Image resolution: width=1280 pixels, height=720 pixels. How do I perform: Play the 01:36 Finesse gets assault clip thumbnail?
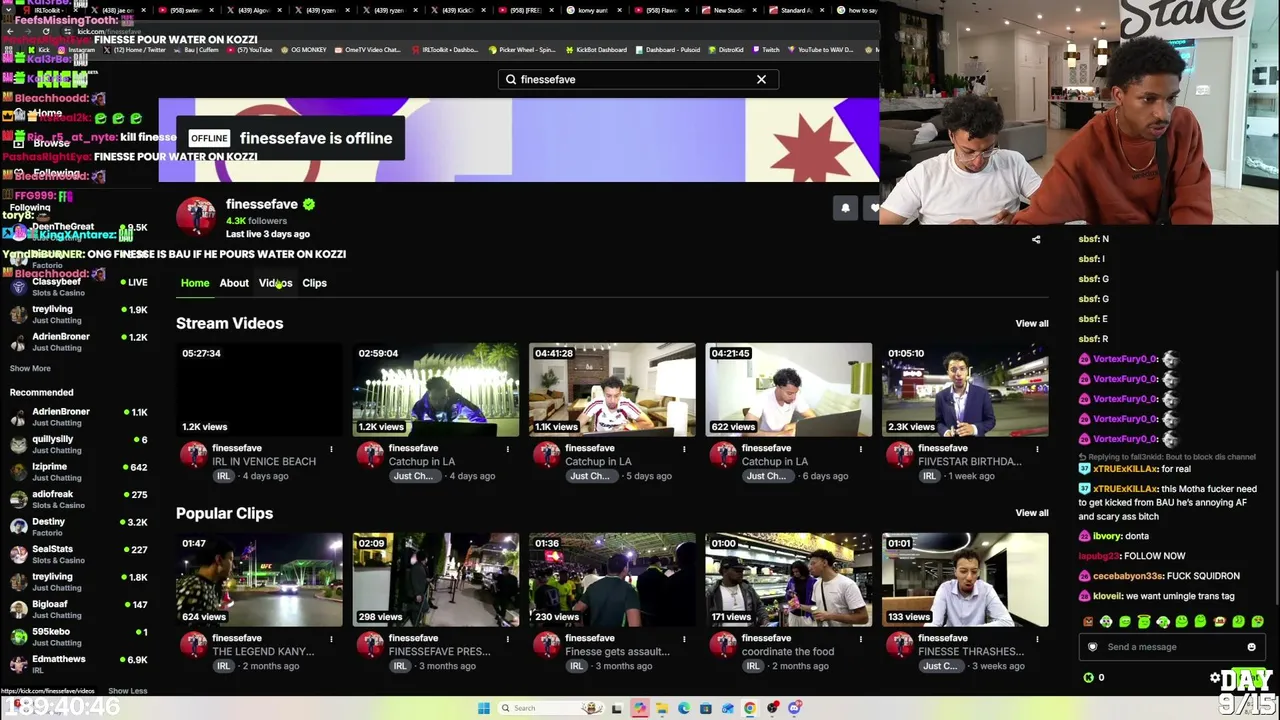(x=612, y=580)
